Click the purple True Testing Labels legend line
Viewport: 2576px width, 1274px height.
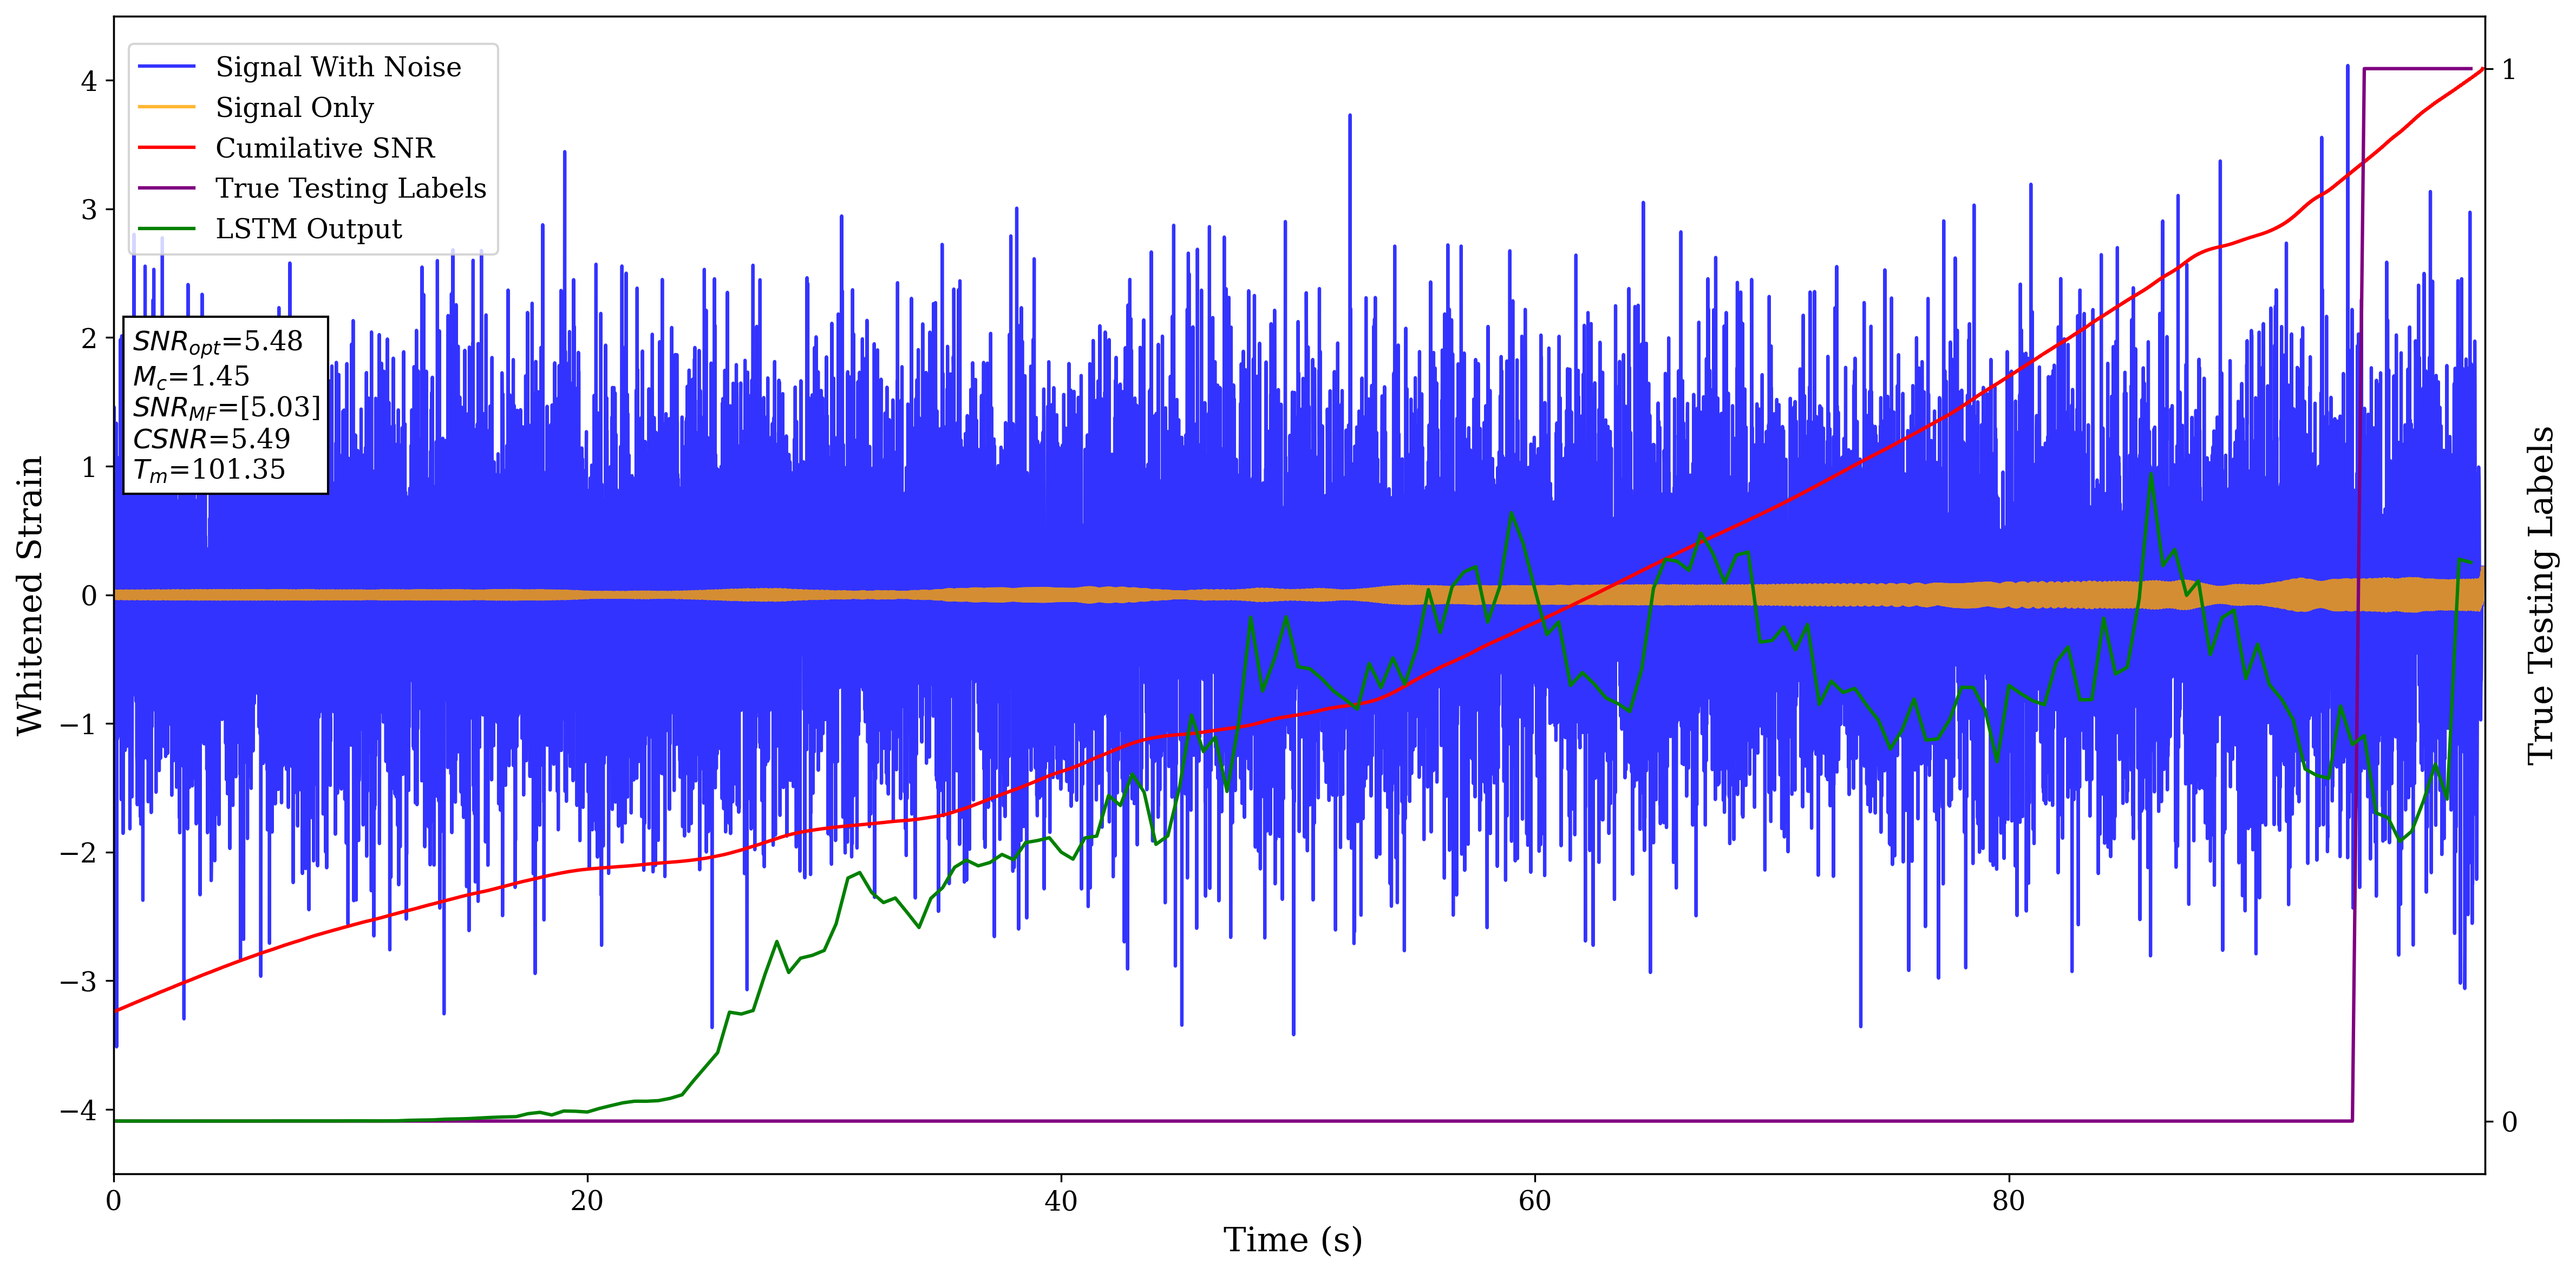click(x=166, y=188)
